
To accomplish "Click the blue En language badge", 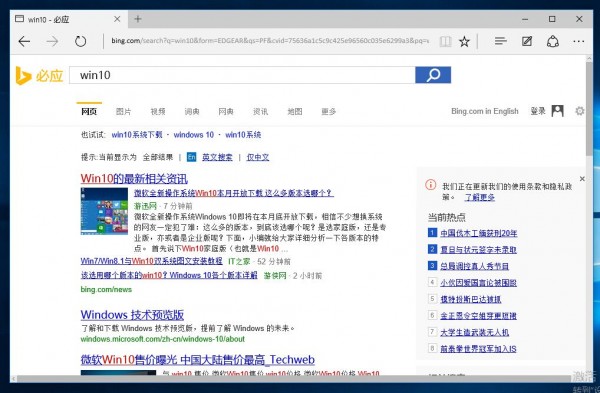I will tap(191, 157).
